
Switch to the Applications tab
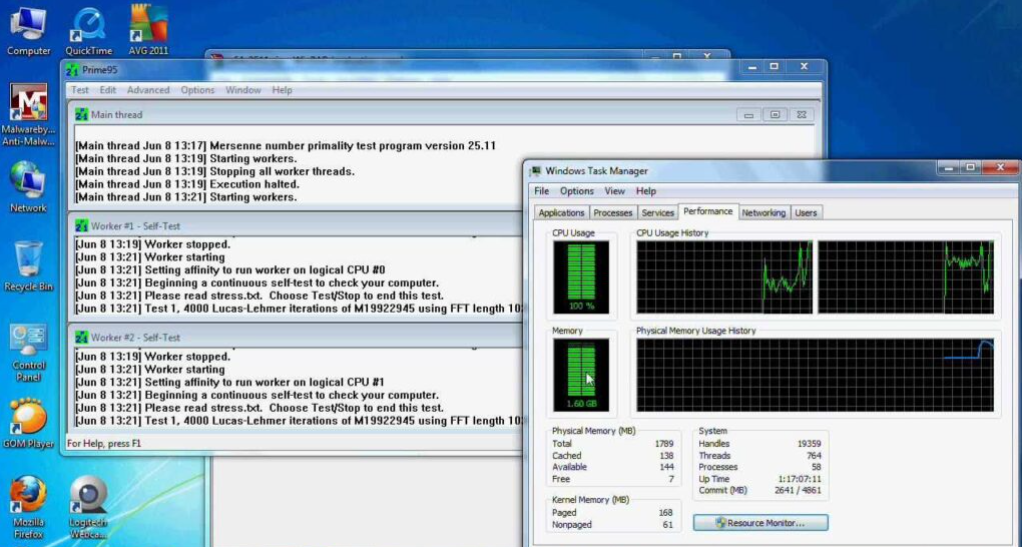(561, 213)
